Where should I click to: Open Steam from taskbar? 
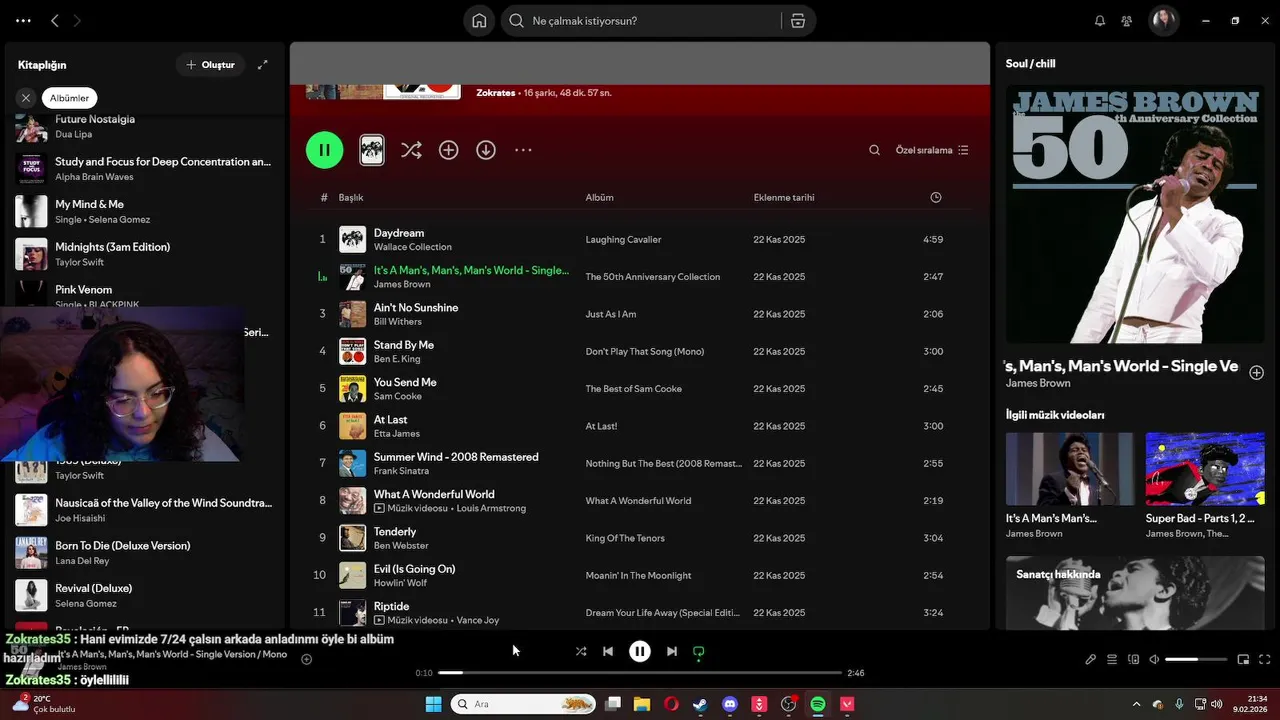click(700, 704)
